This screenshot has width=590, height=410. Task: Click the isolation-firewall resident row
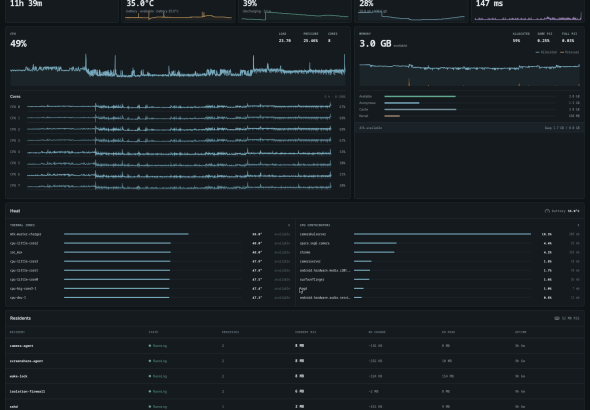click(295, 391)
